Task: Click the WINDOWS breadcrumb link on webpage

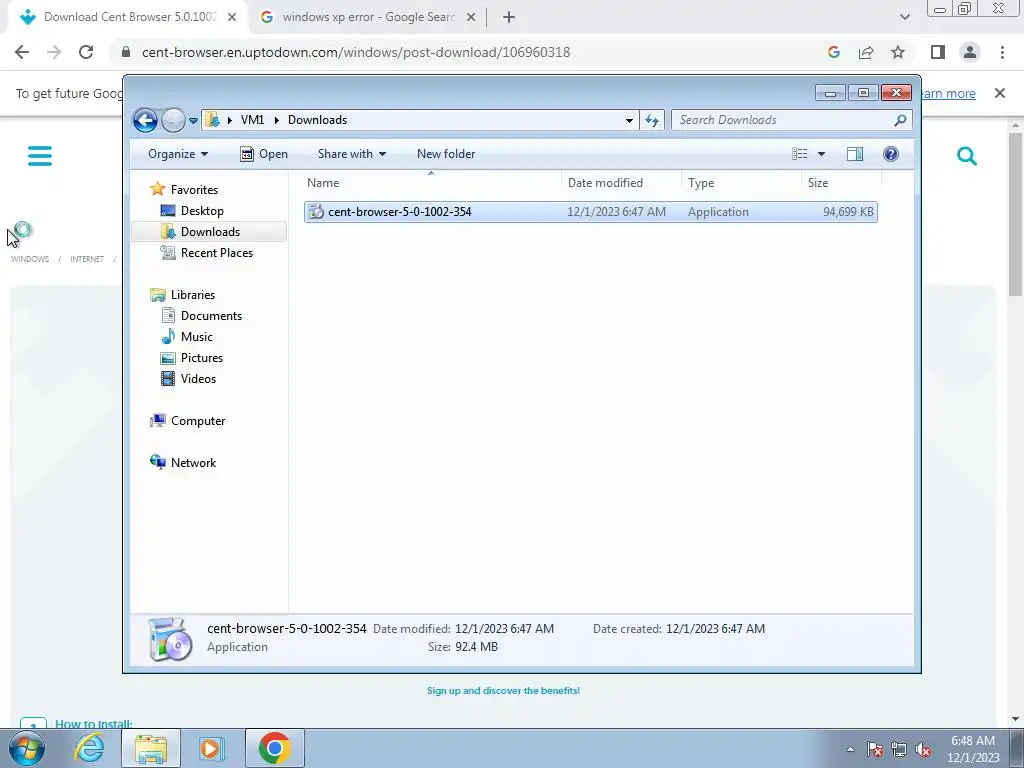Action: coord(30,259)
